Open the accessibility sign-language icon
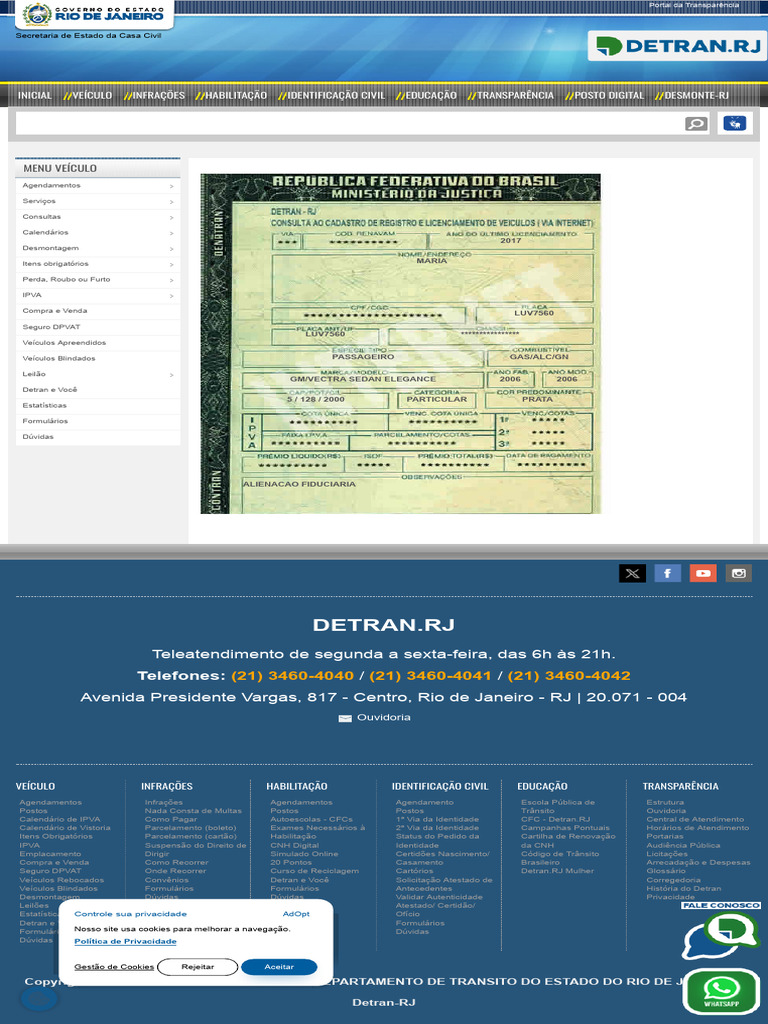 (735, 123)
